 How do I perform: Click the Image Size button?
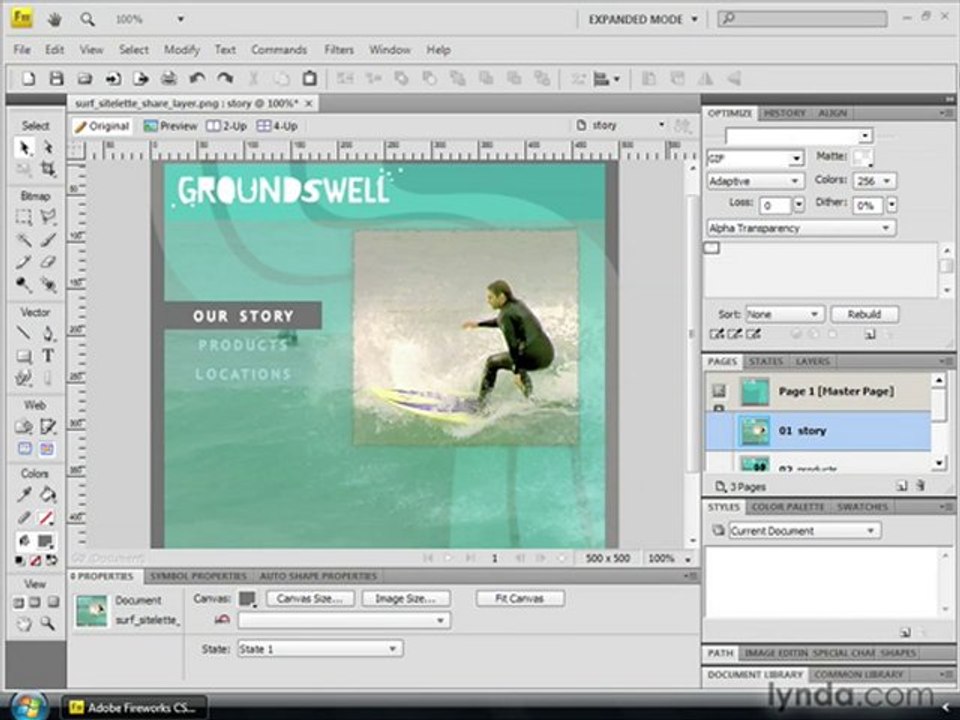405,598
